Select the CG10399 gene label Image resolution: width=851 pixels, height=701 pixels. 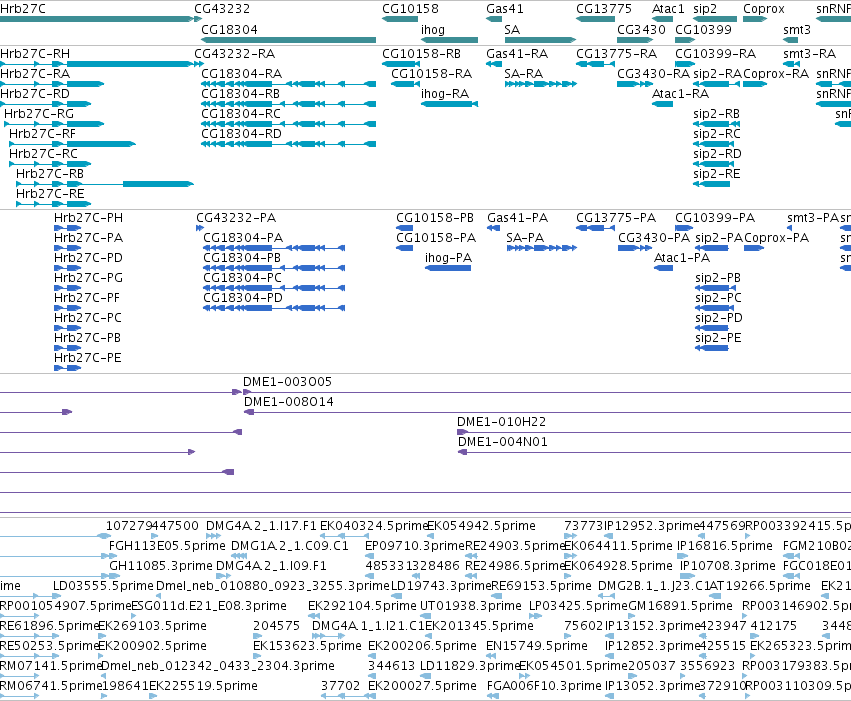tap(703, 29)
